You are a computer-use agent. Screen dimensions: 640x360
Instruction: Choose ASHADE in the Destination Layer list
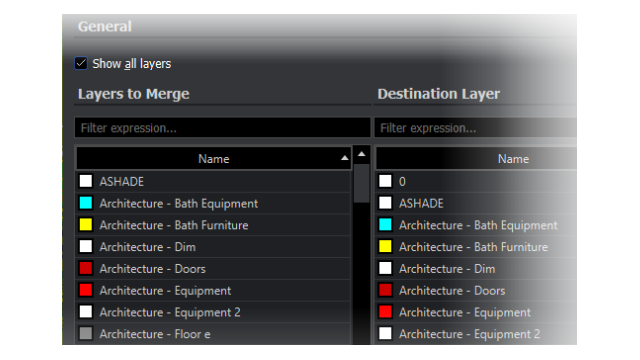point(476,203)
